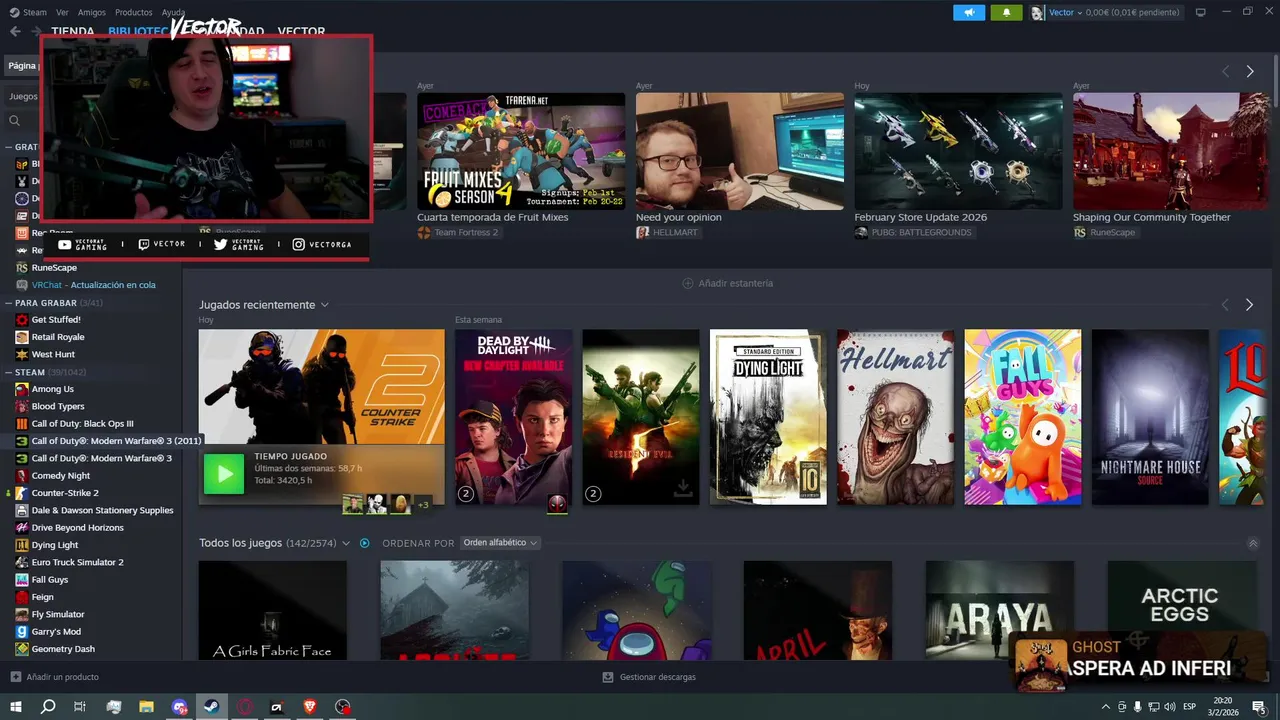This screenshot has width=1280, height=720.
Task: Open the Araya game tile
Action: click(x=1000, y=609)
